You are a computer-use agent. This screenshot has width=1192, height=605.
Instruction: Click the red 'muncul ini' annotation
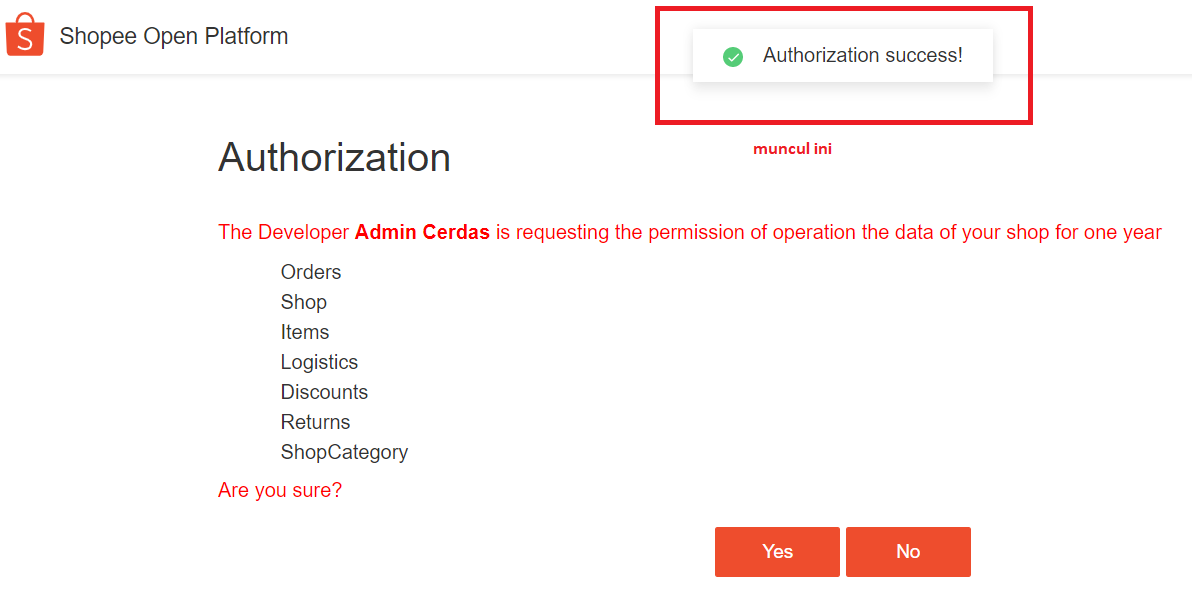point(792,149)
